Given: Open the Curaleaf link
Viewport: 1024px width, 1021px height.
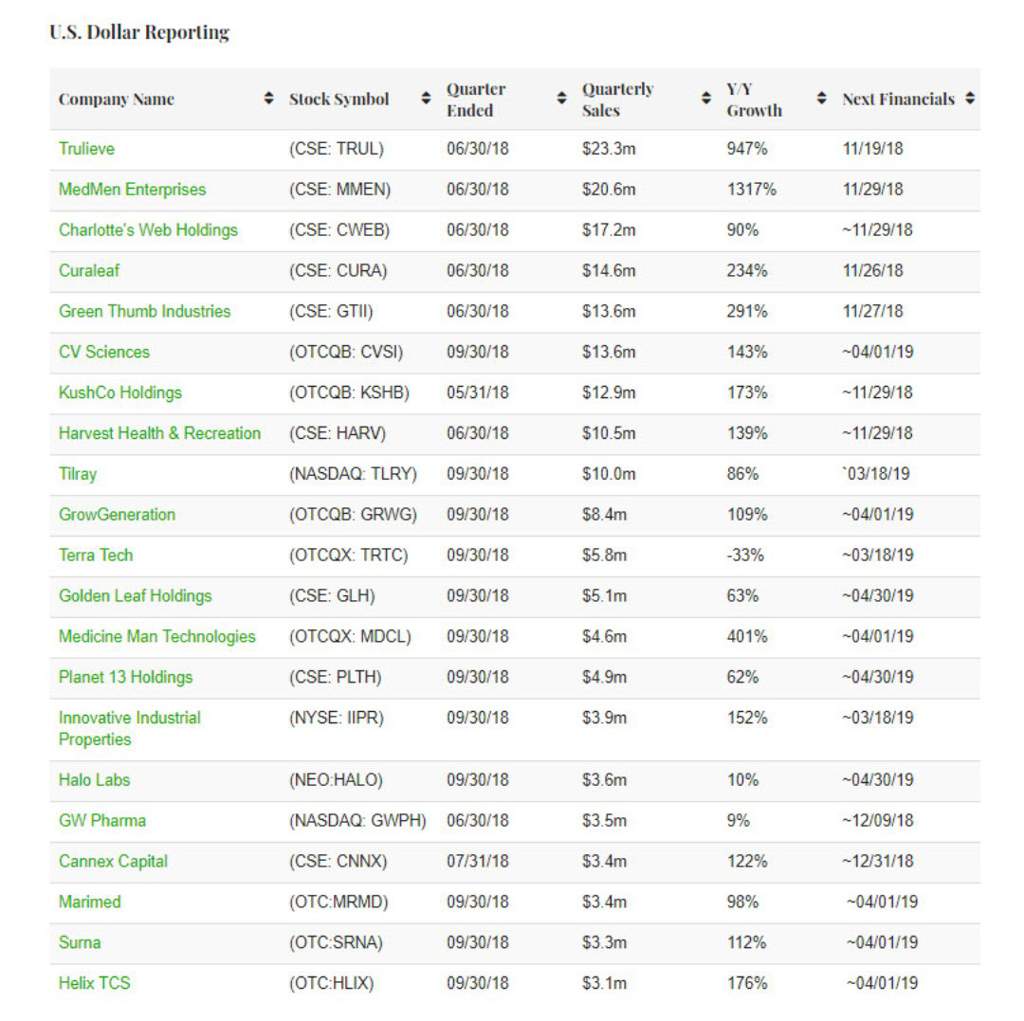Looking at the screenshot, I should coord(89,270).
